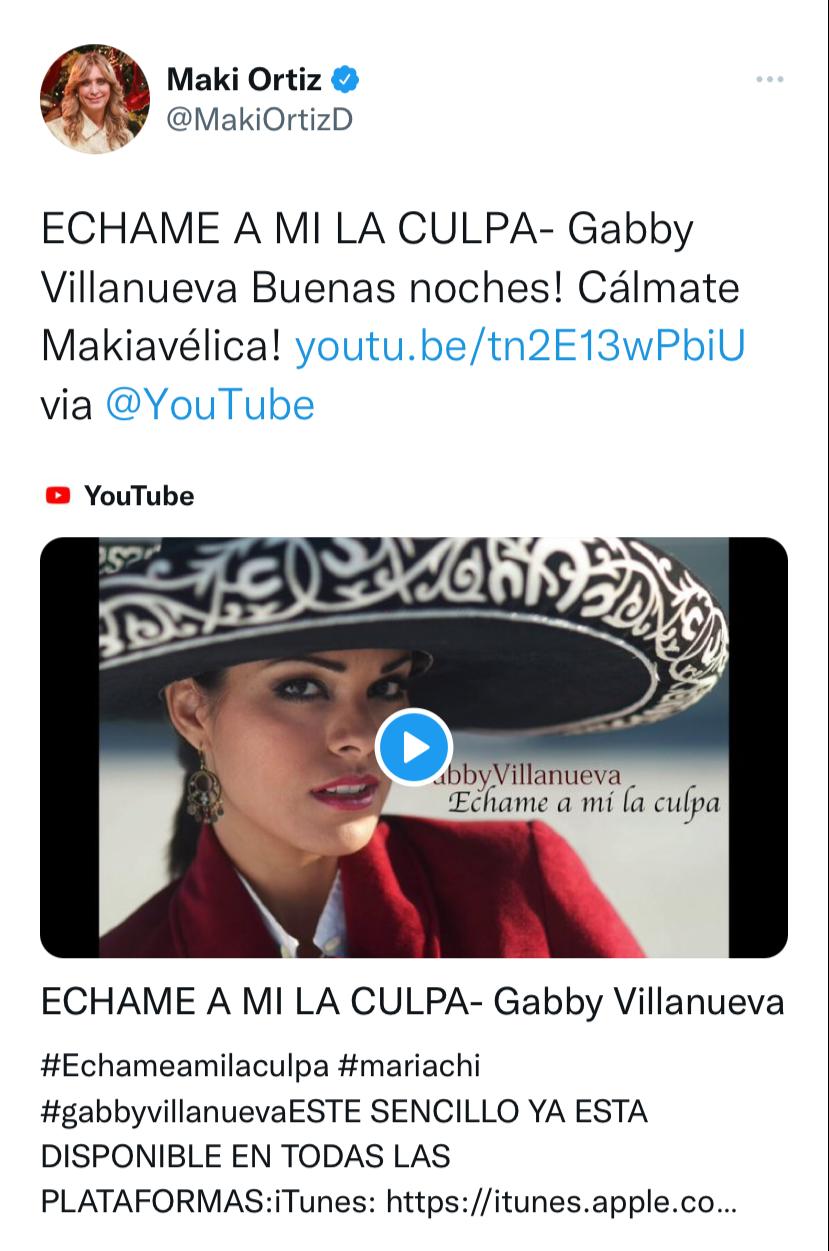Click the @MakiOrtizD handle

[x=259, y=119]
